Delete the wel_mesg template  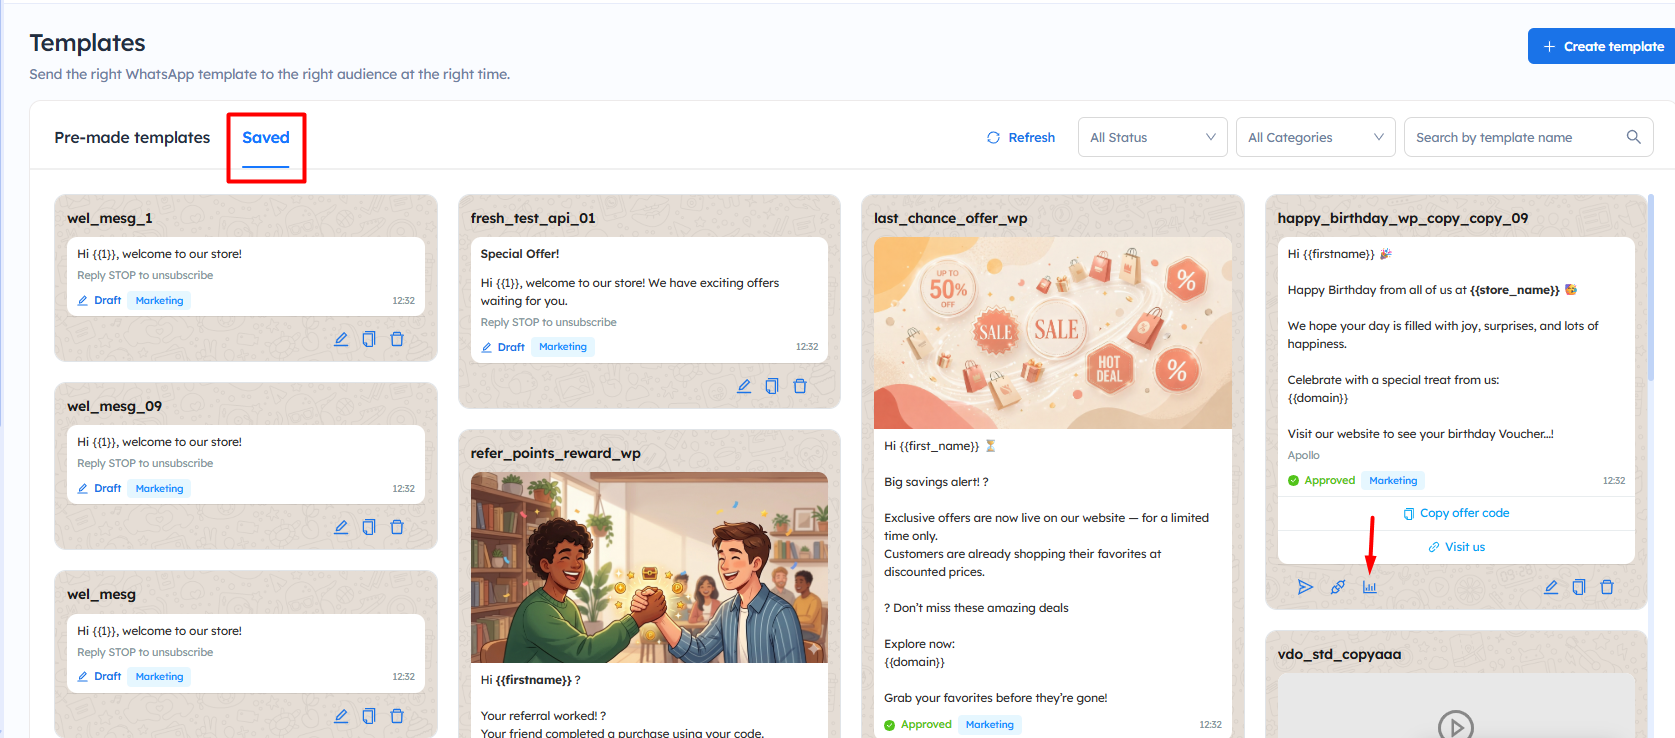(x=397, y=716)
